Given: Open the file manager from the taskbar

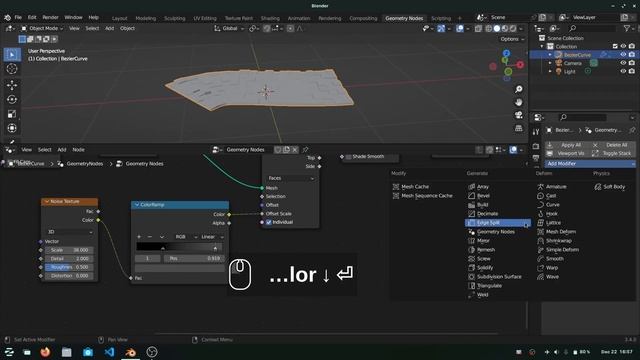Looking at the screenshot, I should [x=67, y=352].
